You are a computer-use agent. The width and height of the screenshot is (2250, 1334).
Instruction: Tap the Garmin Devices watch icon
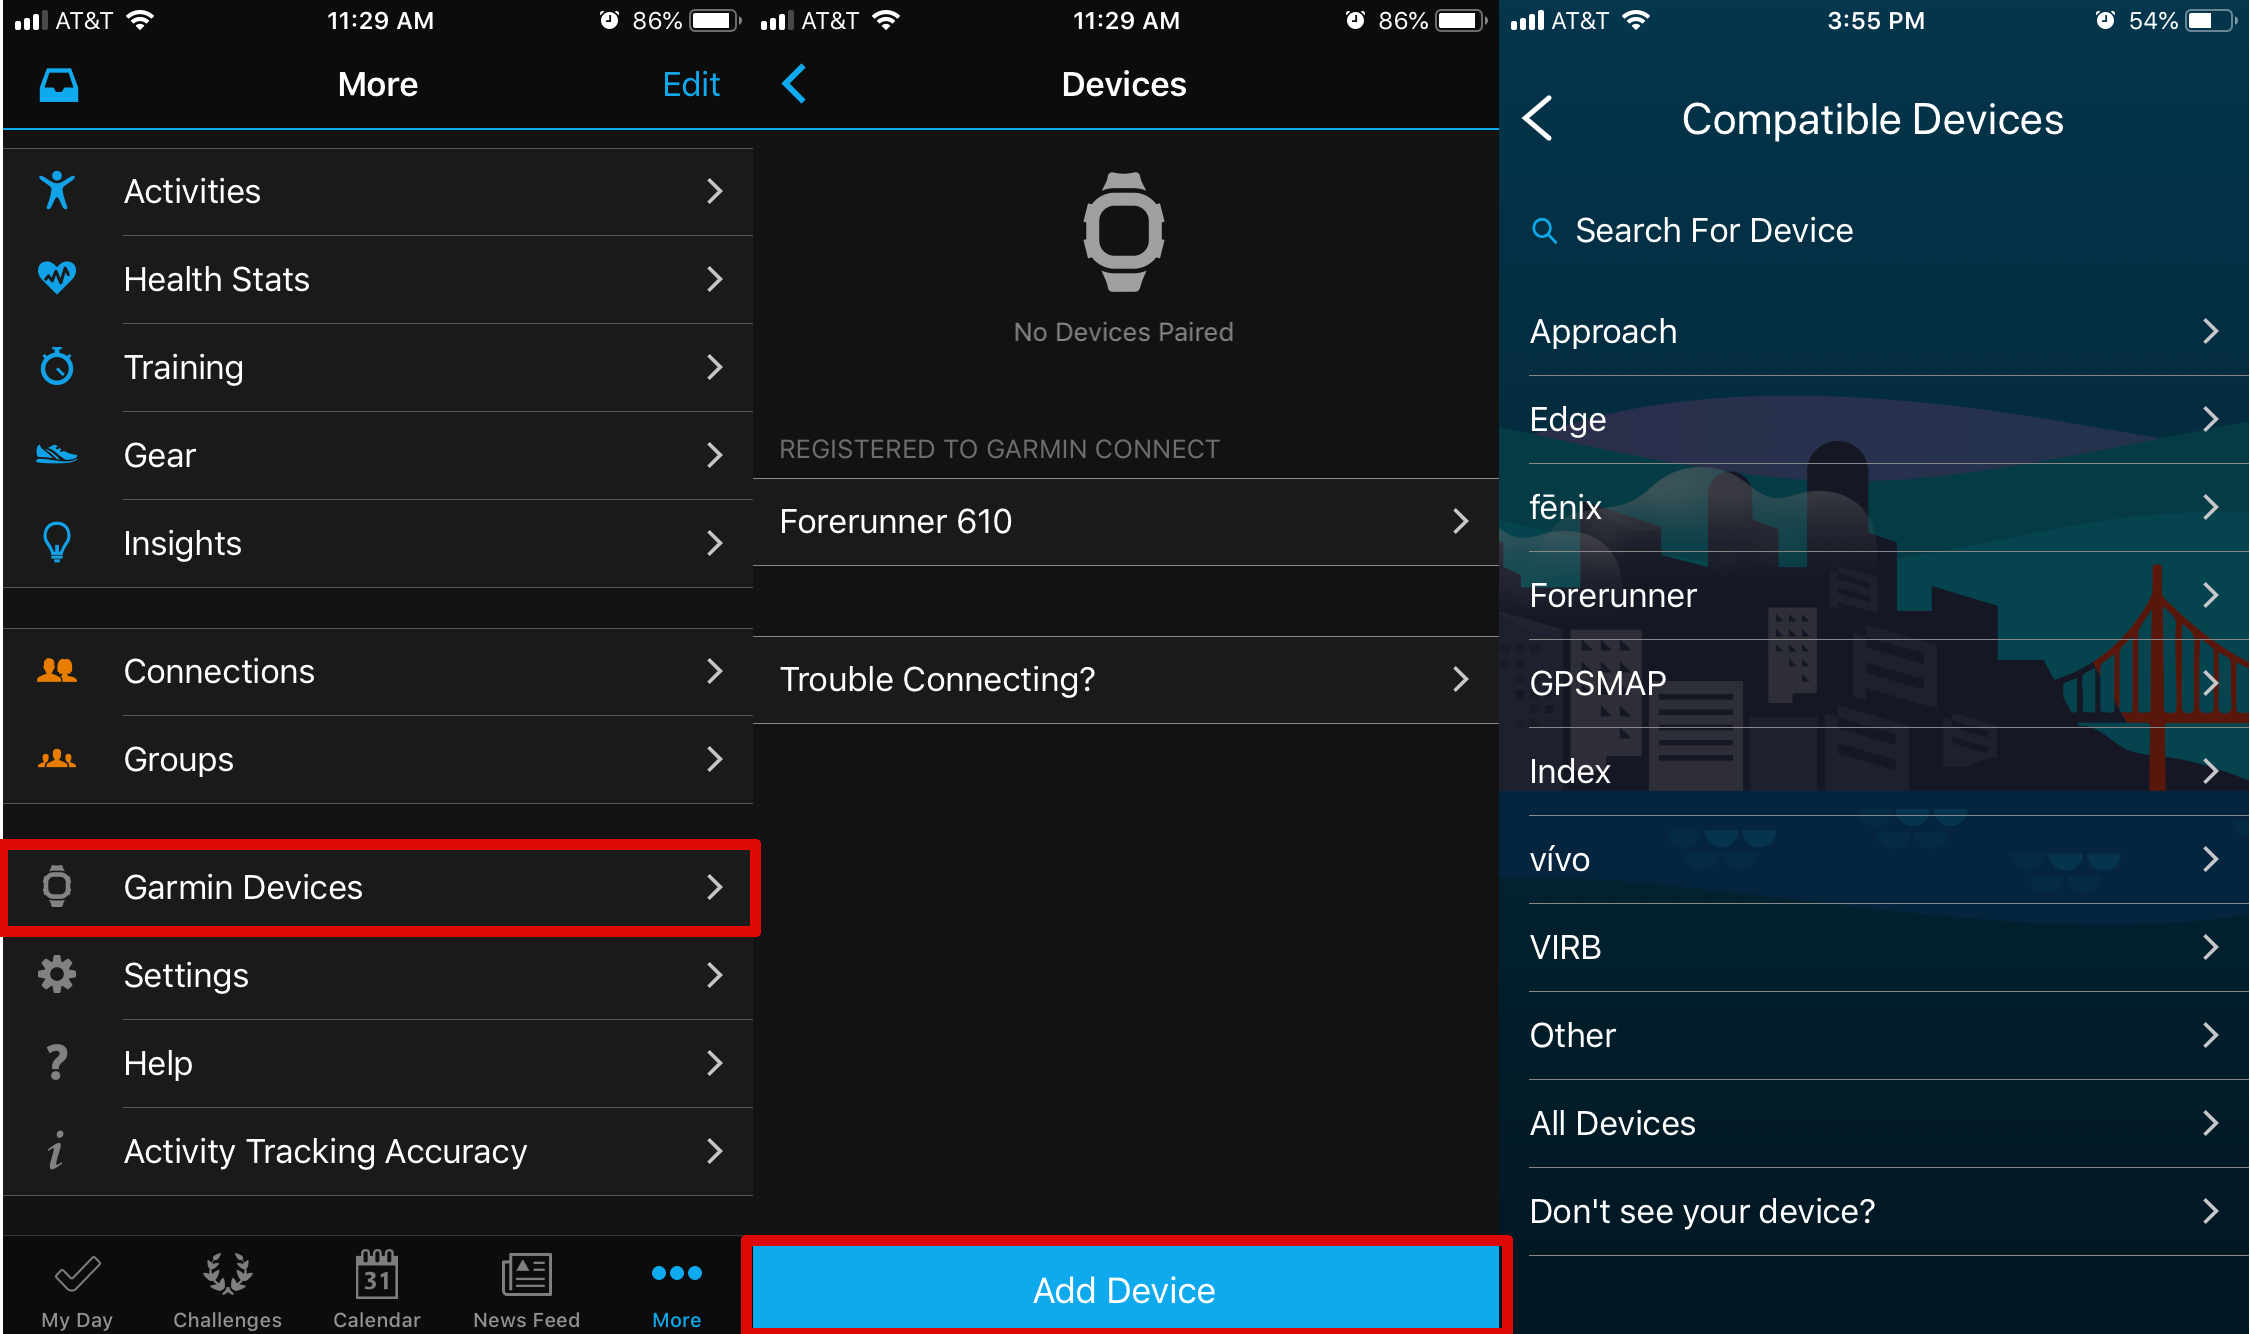coord(59,886)
